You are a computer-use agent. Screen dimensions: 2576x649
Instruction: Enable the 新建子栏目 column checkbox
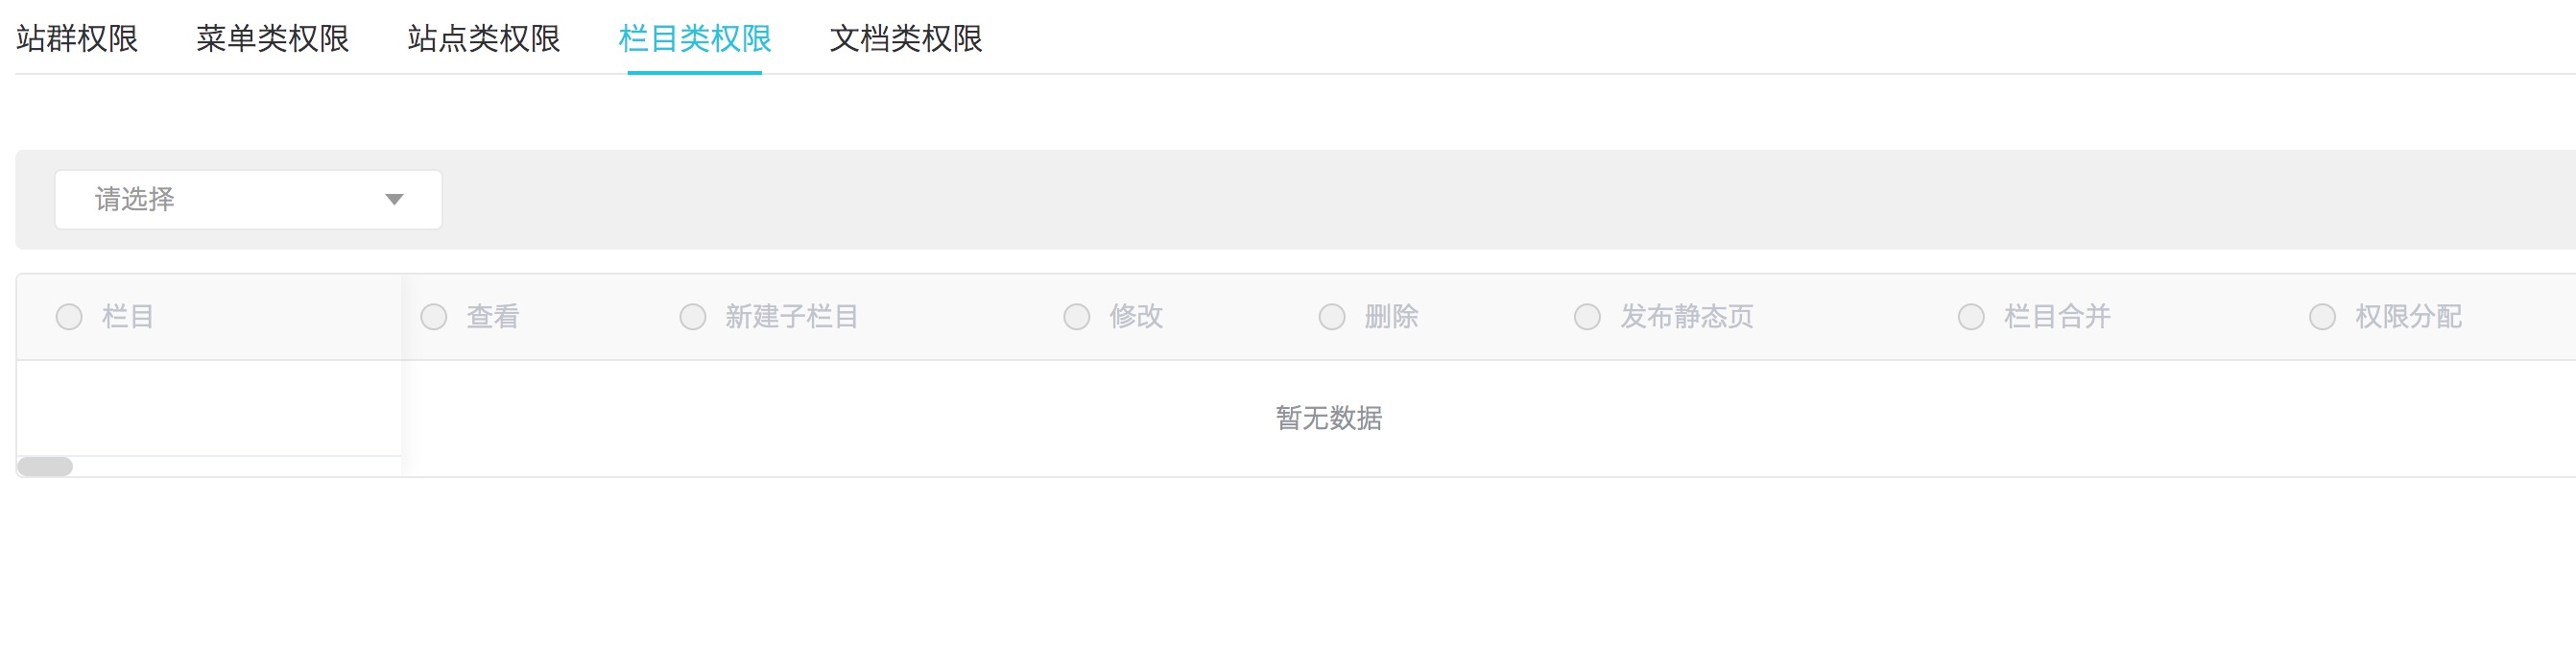click(693, 318)
